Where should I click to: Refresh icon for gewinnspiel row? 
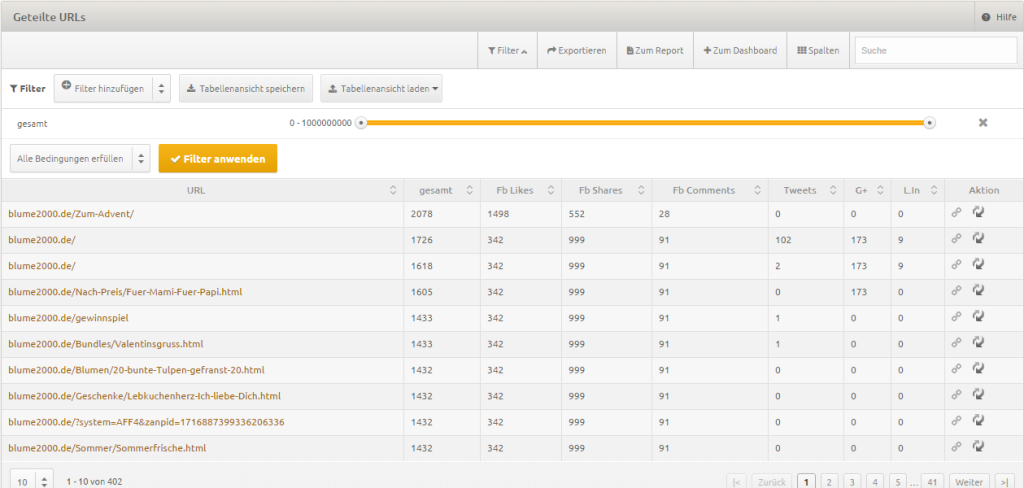[x=978, y=316]
